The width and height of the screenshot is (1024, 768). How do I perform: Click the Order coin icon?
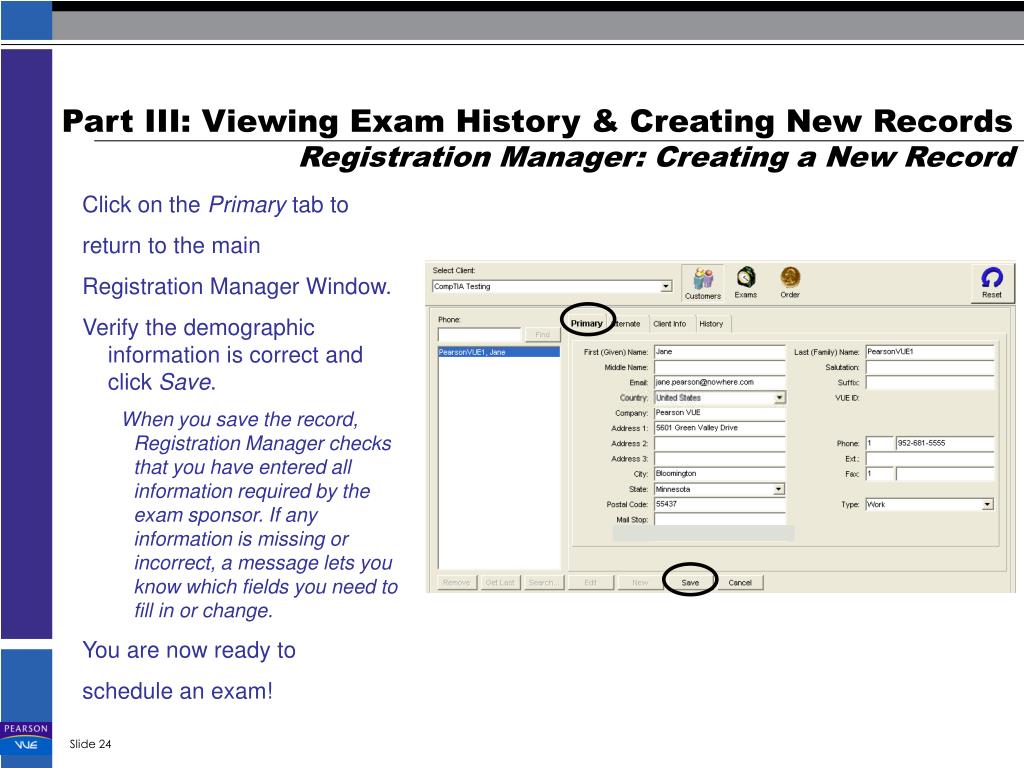[790, 282]
